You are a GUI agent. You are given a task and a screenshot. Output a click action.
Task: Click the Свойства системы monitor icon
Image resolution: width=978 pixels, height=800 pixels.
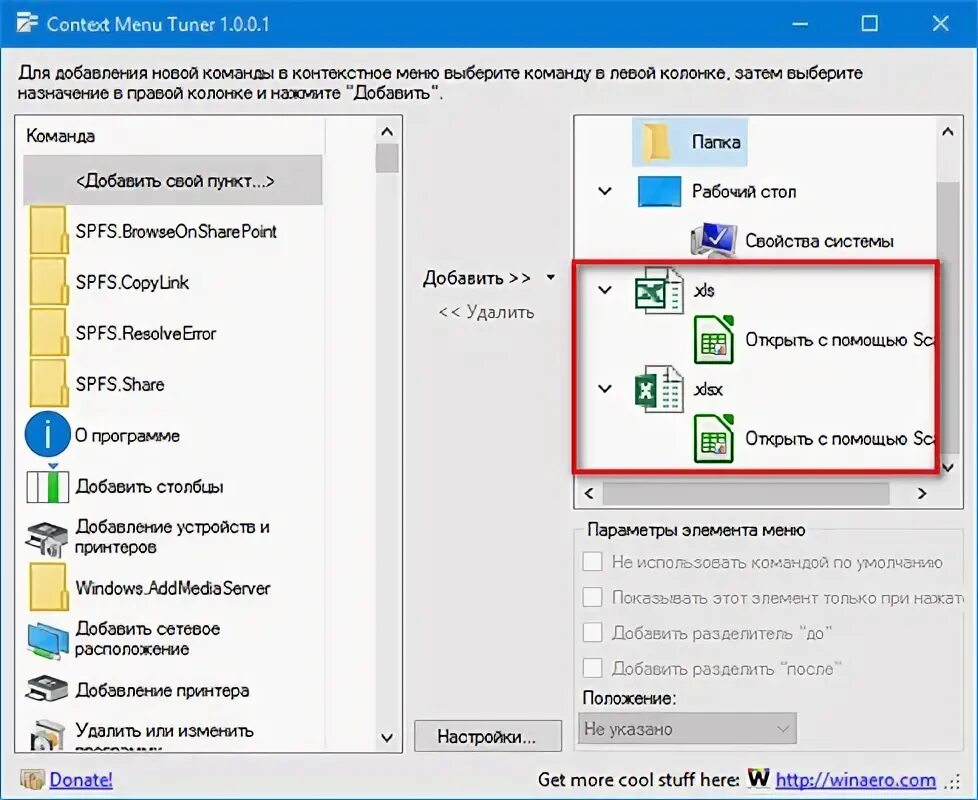coord(713,241)
